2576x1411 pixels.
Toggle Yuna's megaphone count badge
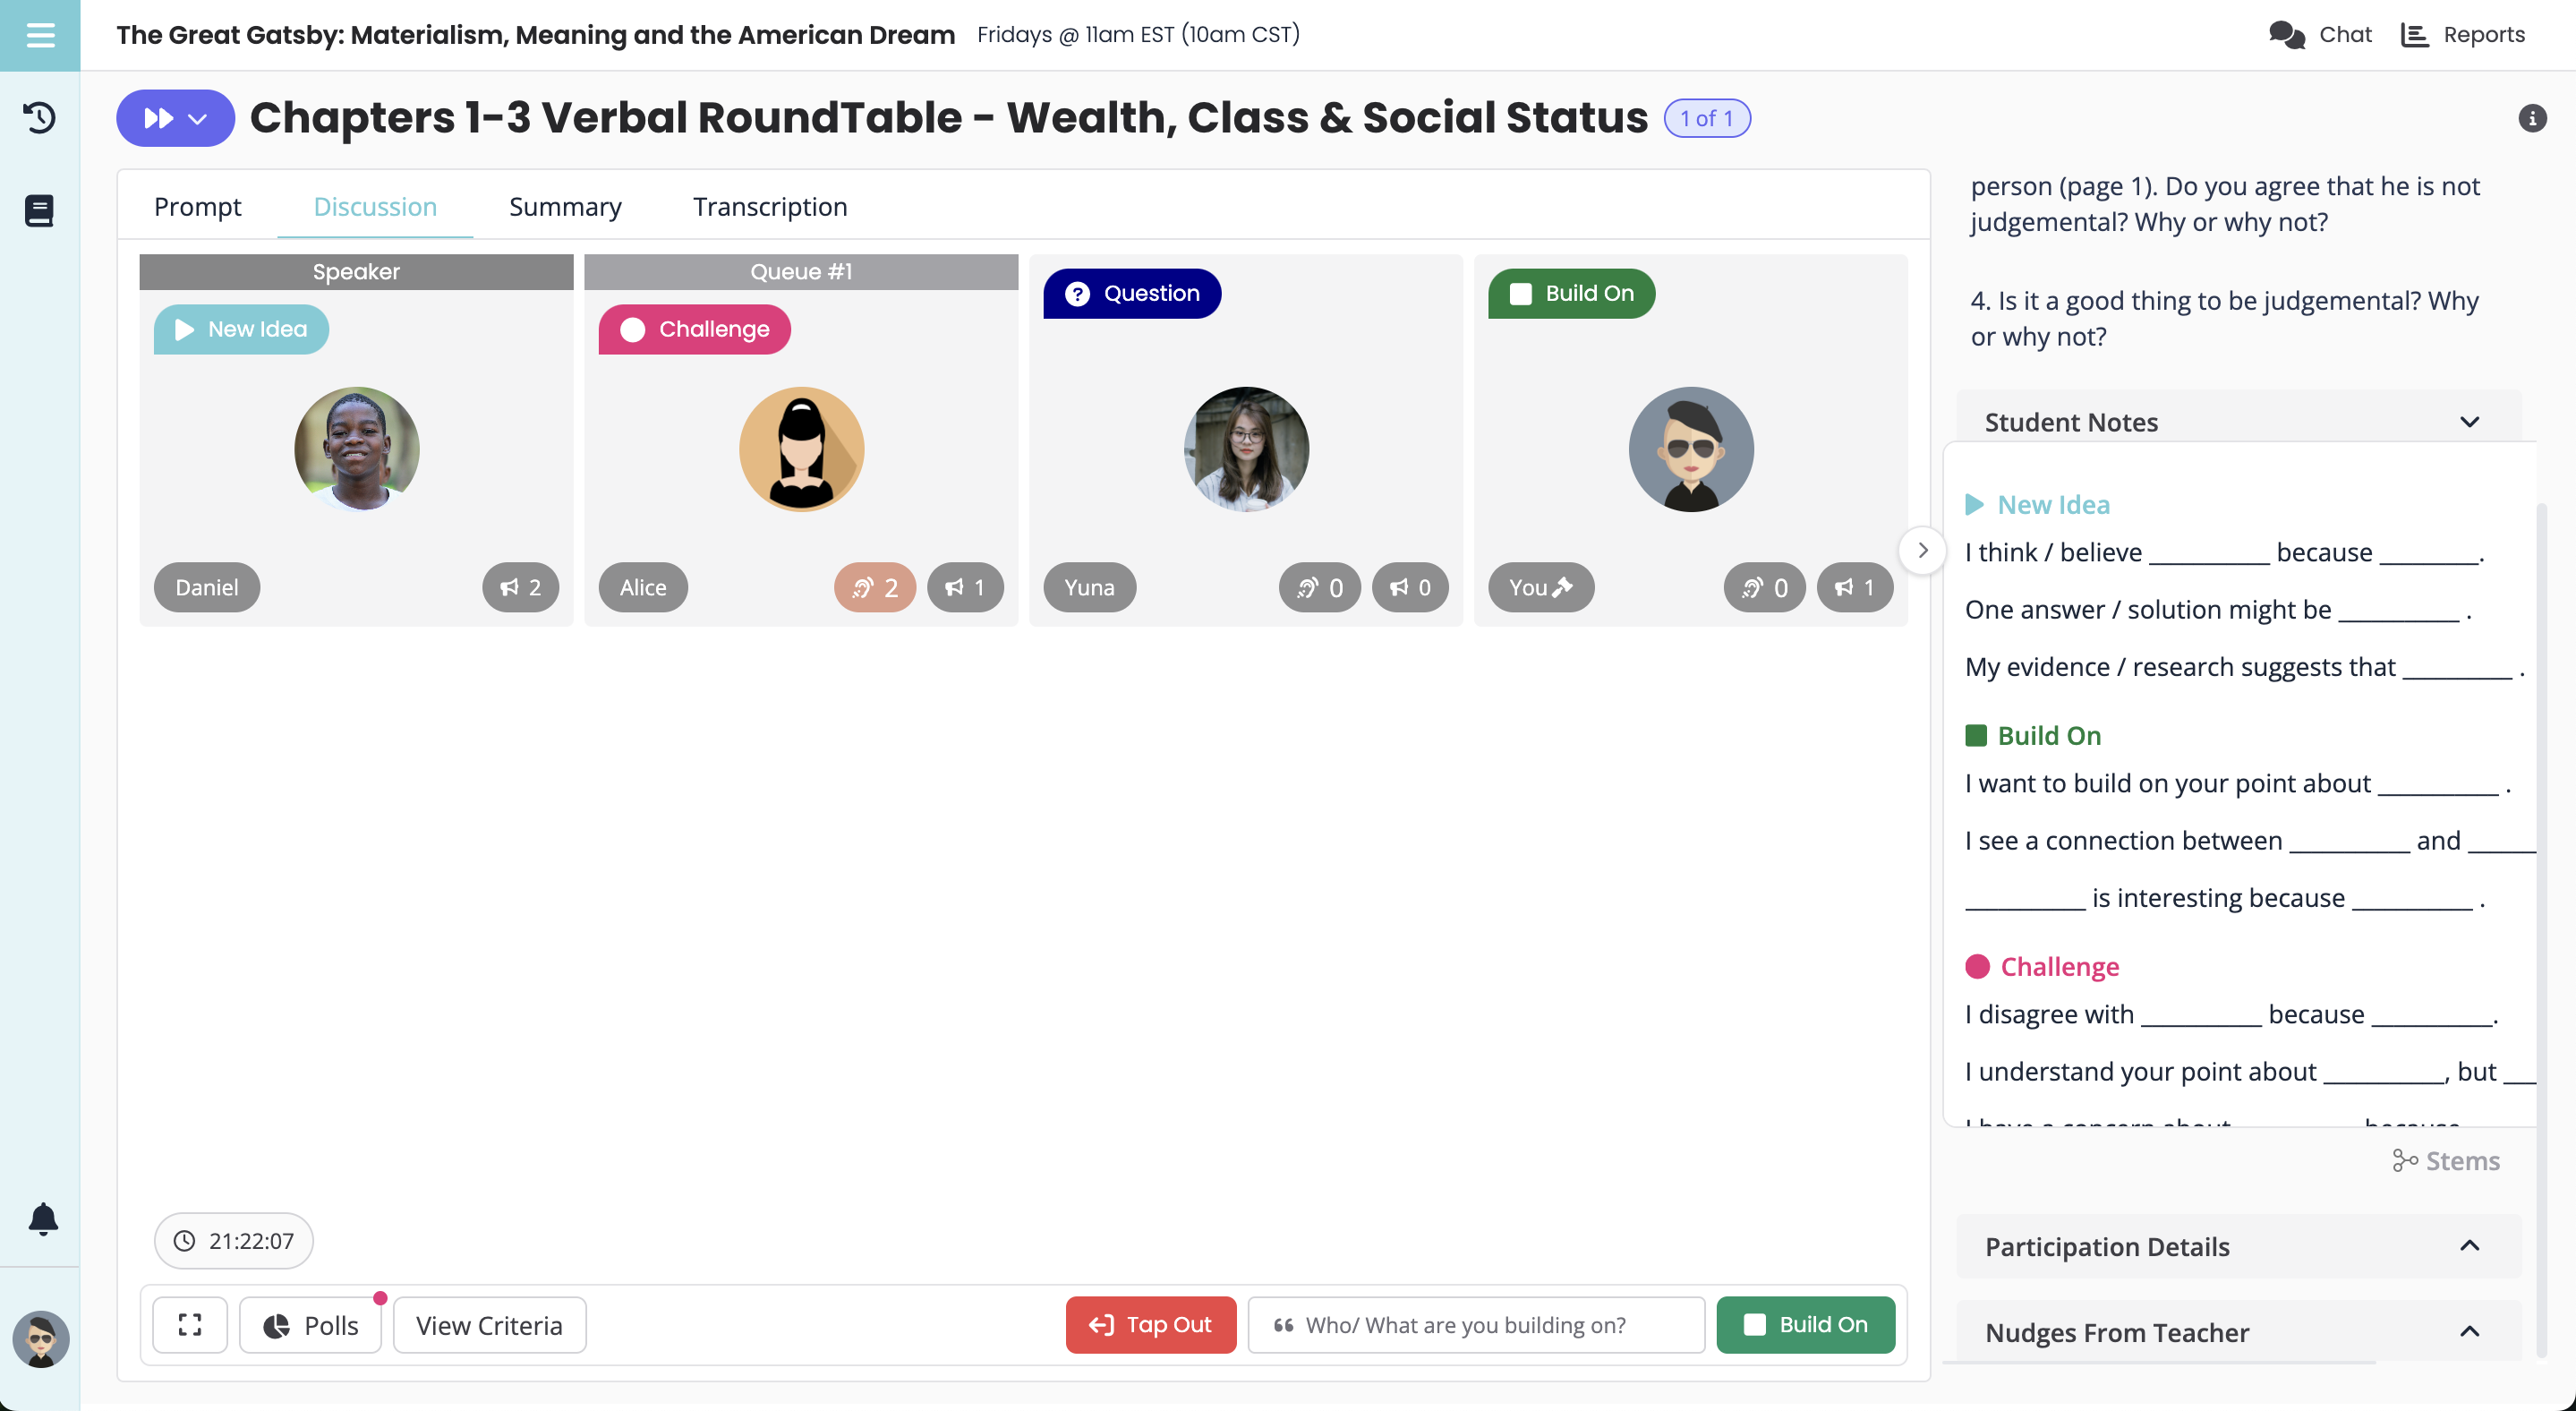1410,588
